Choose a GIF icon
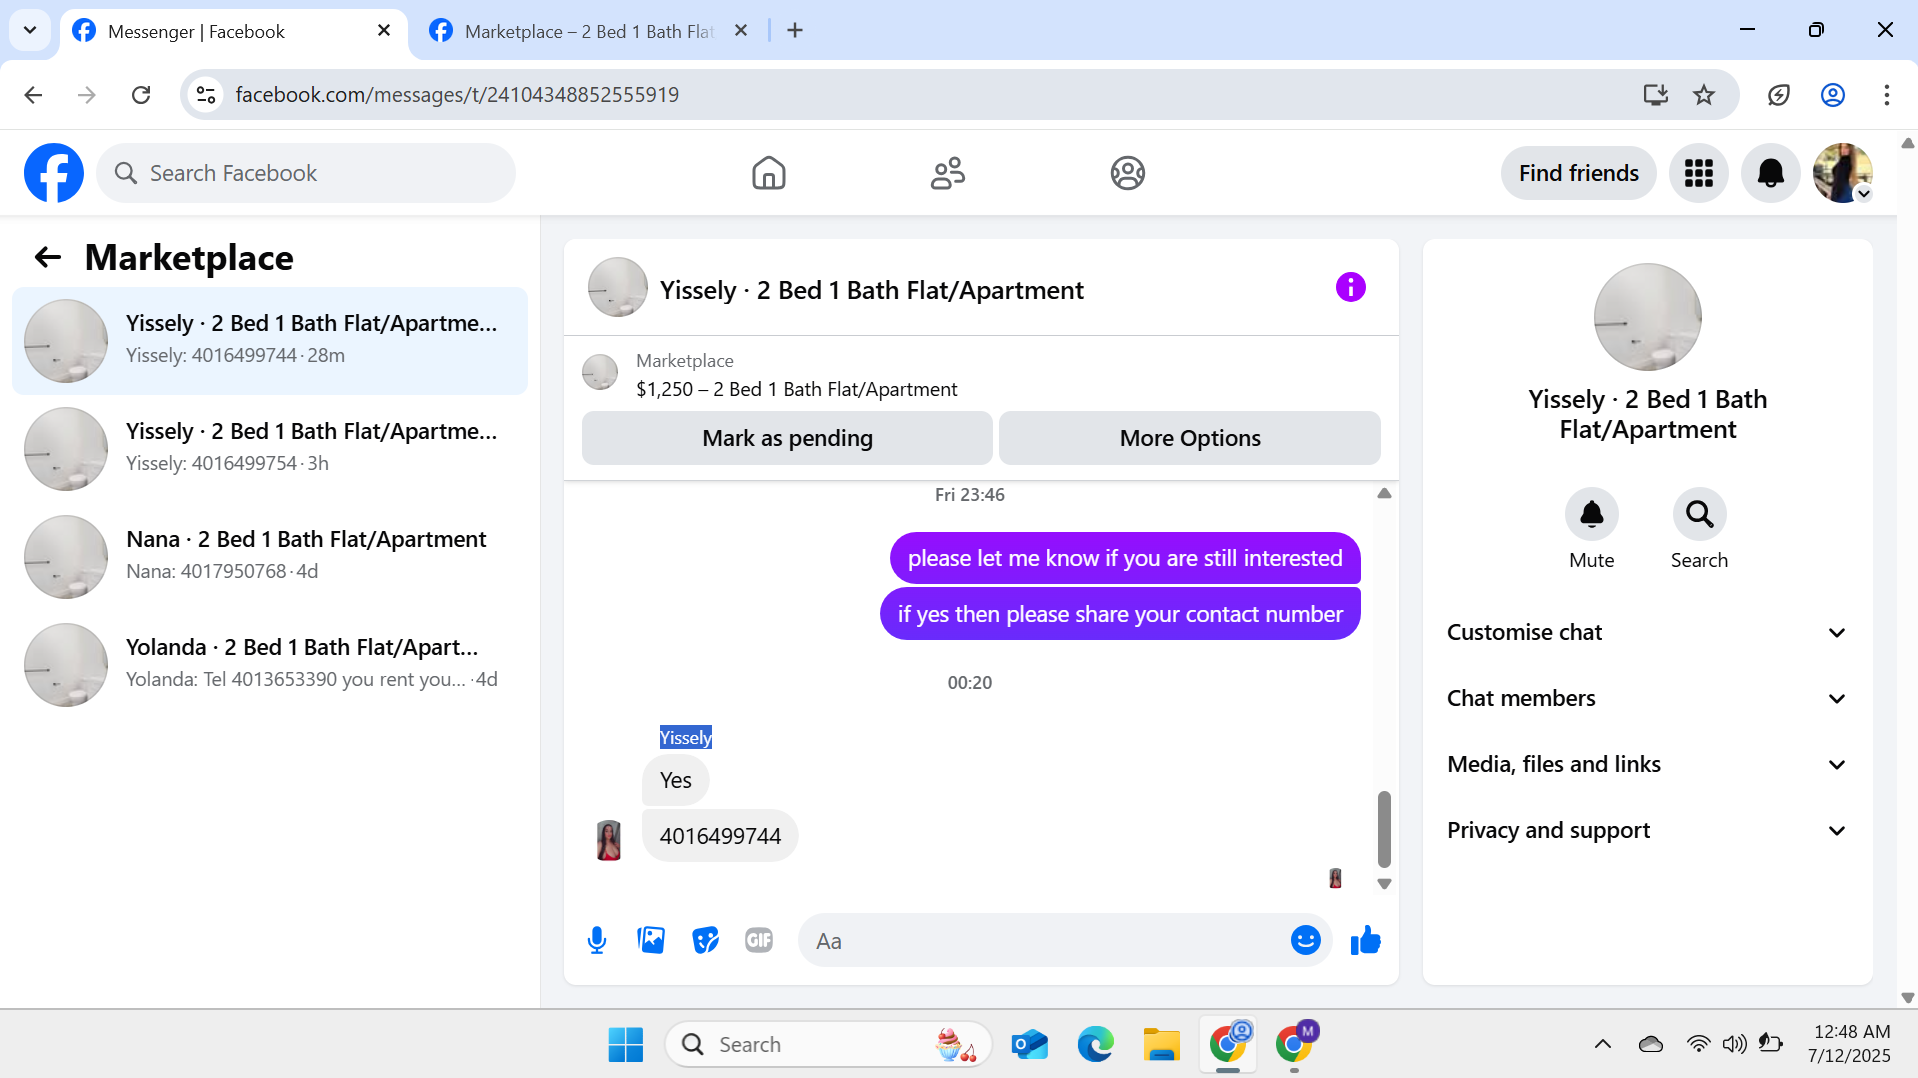 pos(759,940)
